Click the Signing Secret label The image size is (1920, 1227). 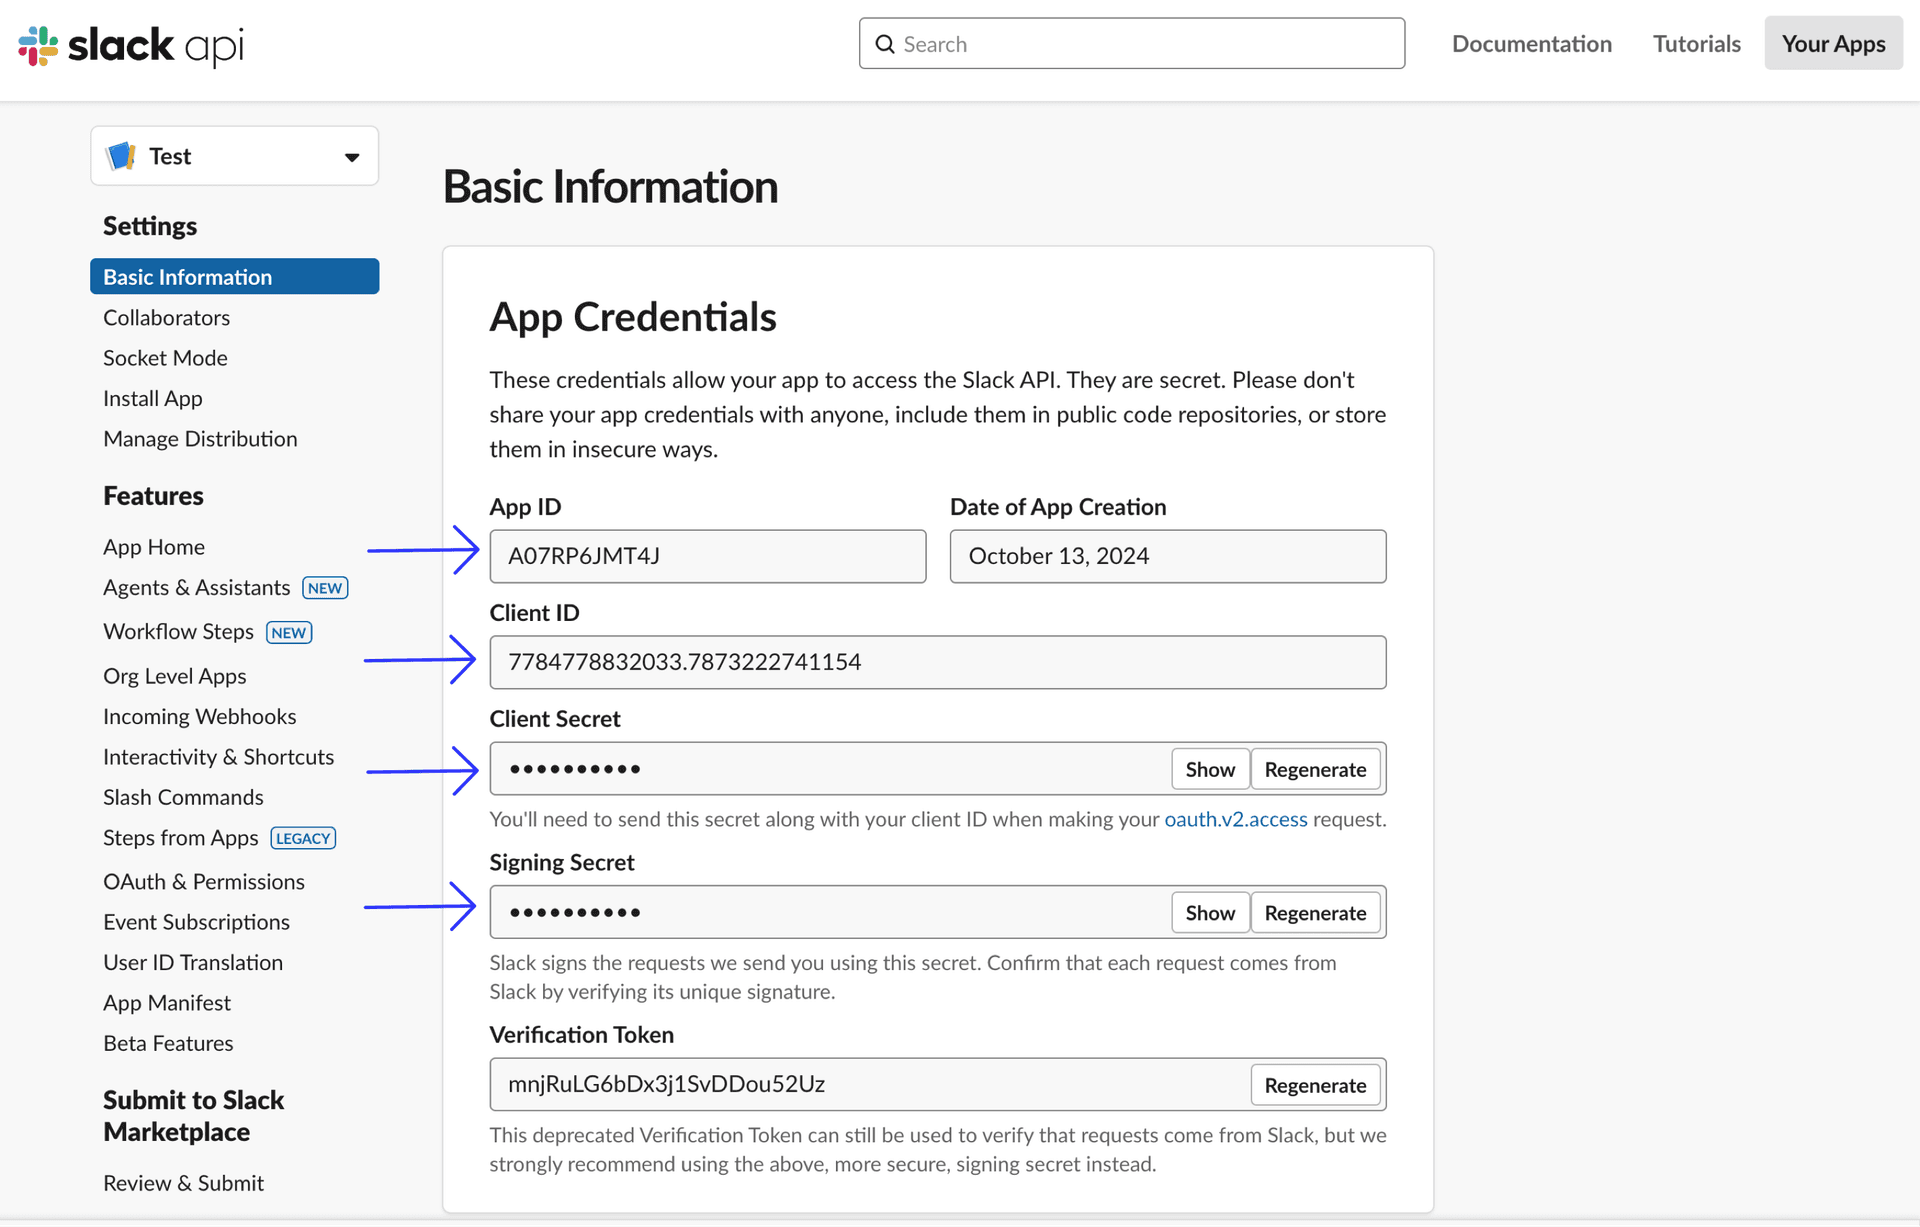pyautogui.click(x=562, y=862)
